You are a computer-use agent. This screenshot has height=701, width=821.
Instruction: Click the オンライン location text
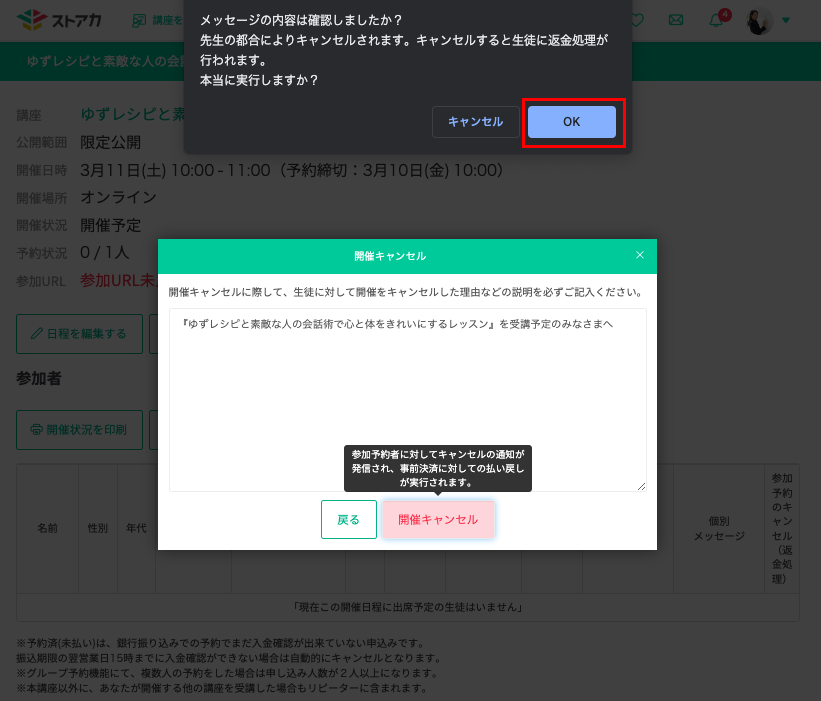pos(118,197)
